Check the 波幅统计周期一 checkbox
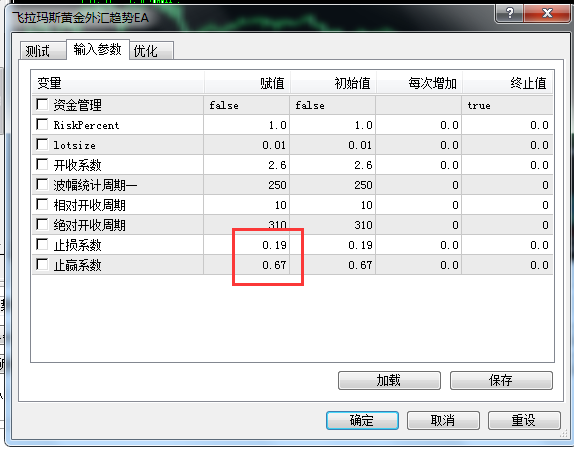The width and height of the screenshot is (574, 450). [42, 184]
